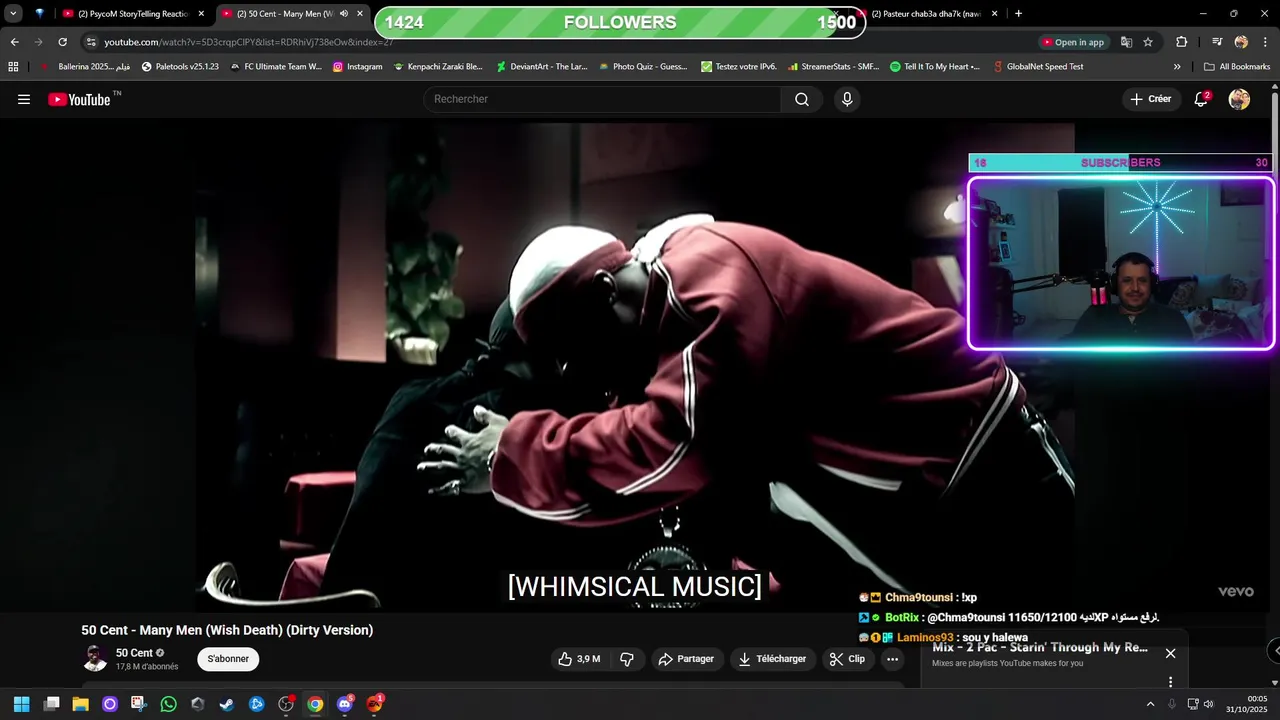Open Chrome profile avatar
1280x720 pixels.
pyautogui.click(x=1241, y=42)
